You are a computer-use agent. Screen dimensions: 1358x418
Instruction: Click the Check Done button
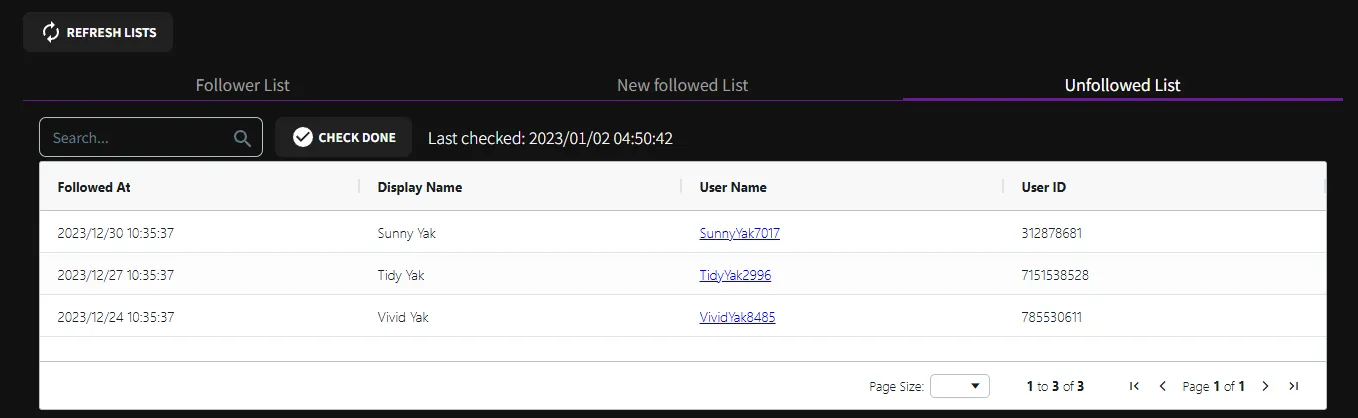[x=344, y=137]
